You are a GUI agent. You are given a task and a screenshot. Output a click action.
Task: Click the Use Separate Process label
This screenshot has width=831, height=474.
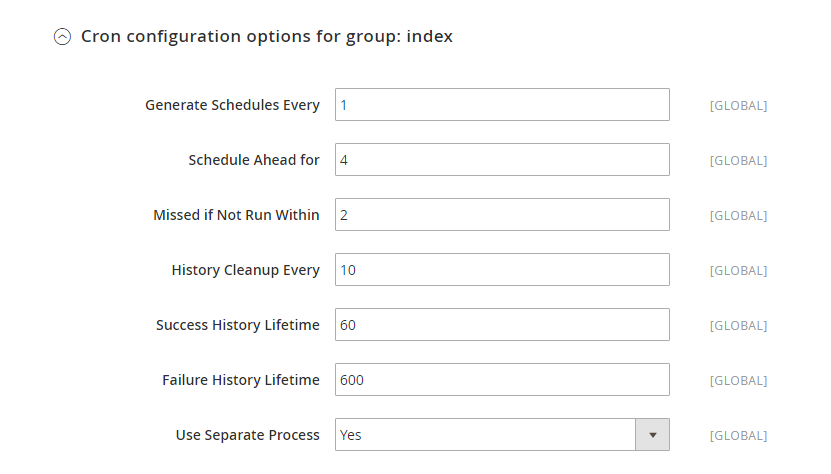coord(247,435)
